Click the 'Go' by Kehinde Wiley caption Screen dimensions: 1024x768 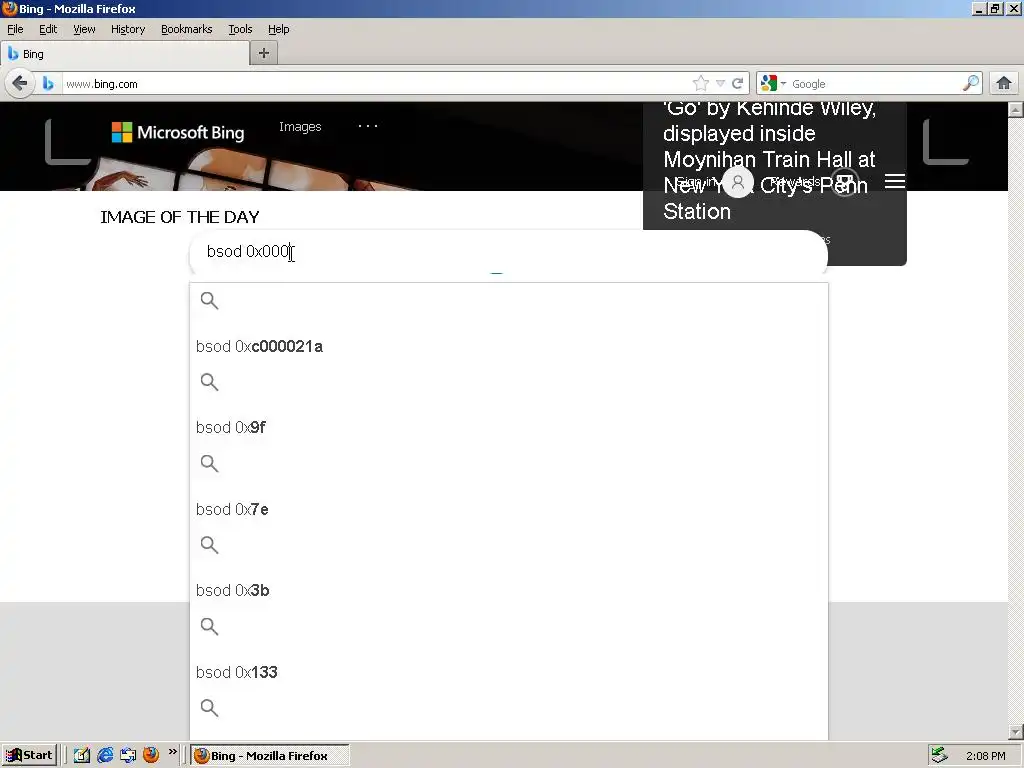pyautogui.click(x=769, y=159)
